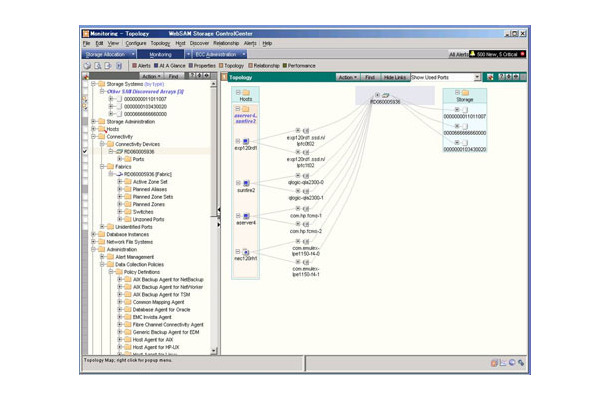Viewport: 610px width, 400px height.
Task: Check the box beside Active Zone Set row
Action: pyautogui.click(x=85, y=182)
